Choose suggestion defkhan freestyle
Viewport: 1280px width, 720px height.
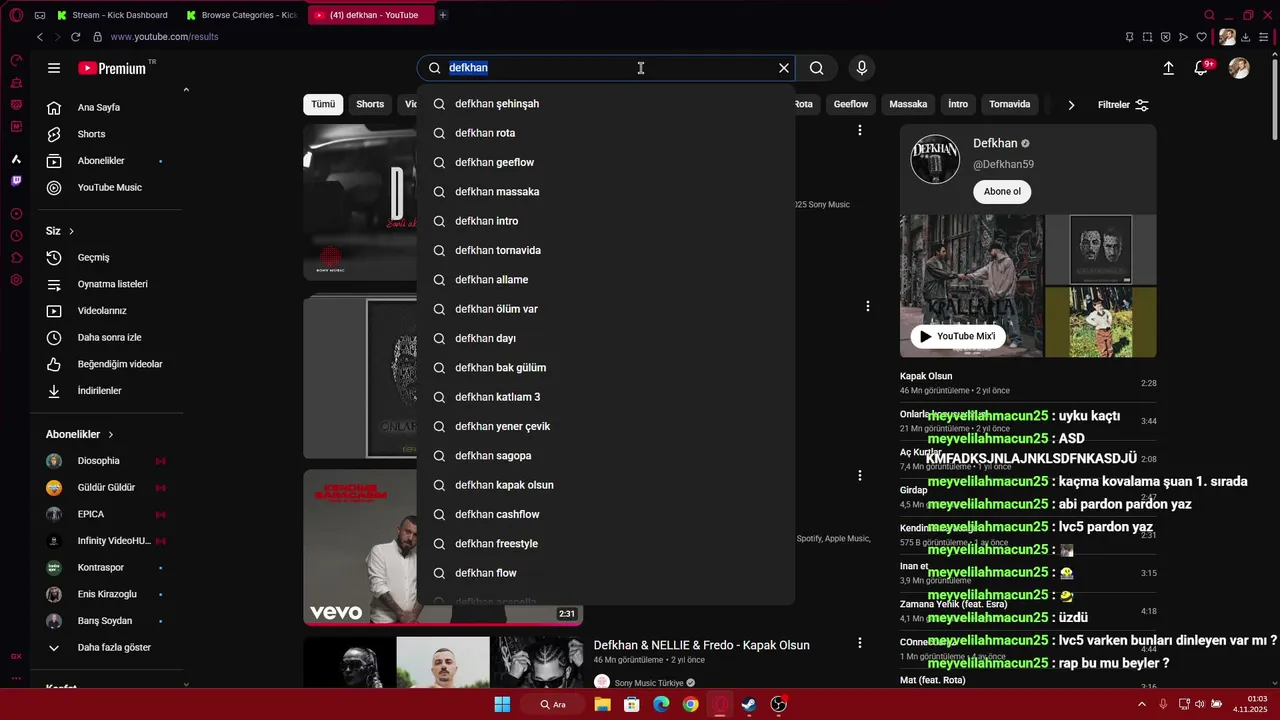tap(606, 544)
